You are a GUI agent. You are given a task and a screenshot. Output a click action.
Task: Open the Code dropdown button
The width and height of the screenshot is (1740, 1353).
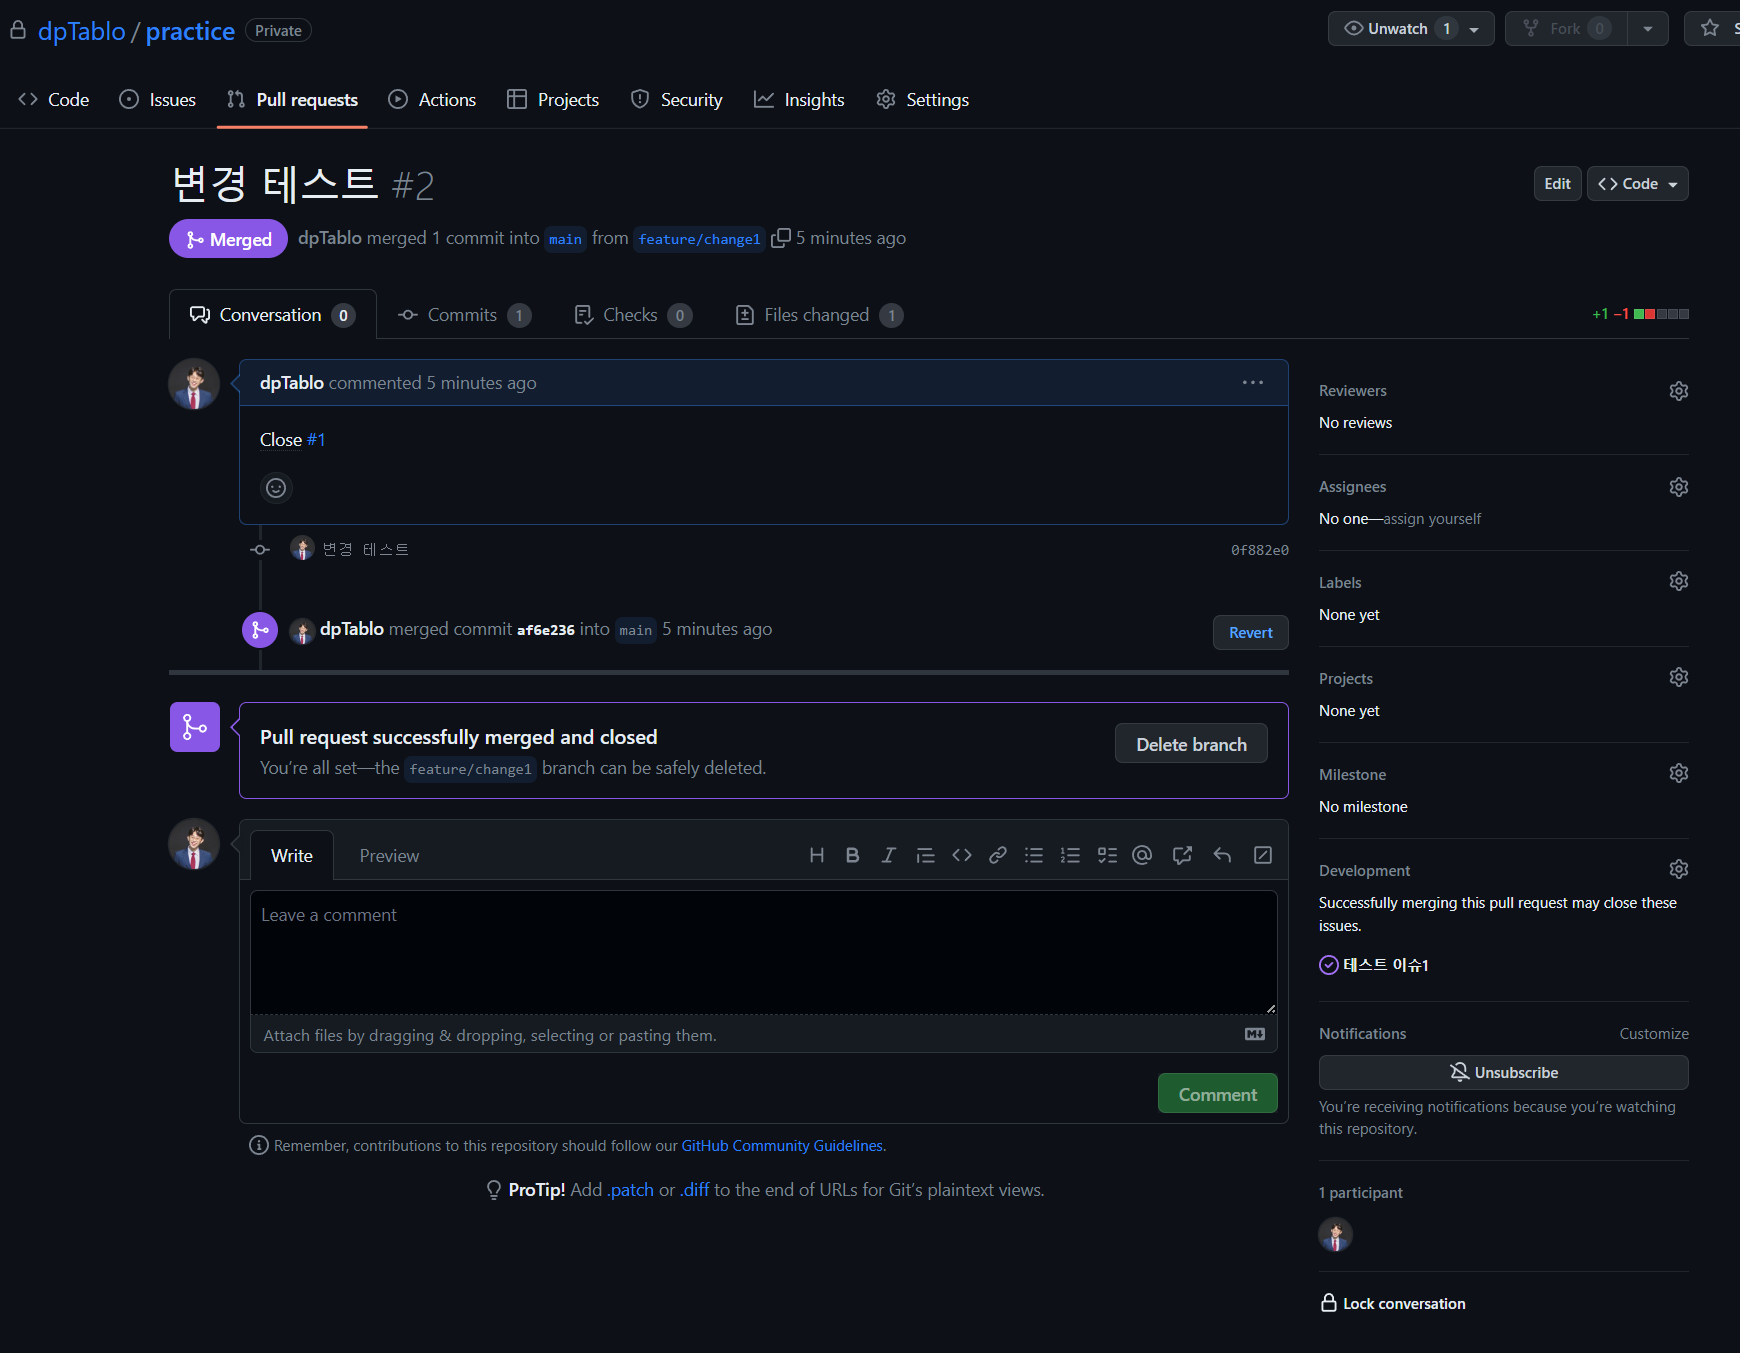[x=1638, y=184]
